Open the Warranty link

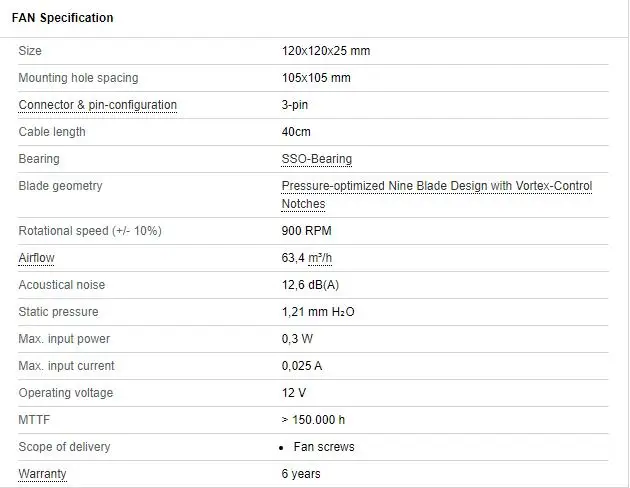(44, 473)
